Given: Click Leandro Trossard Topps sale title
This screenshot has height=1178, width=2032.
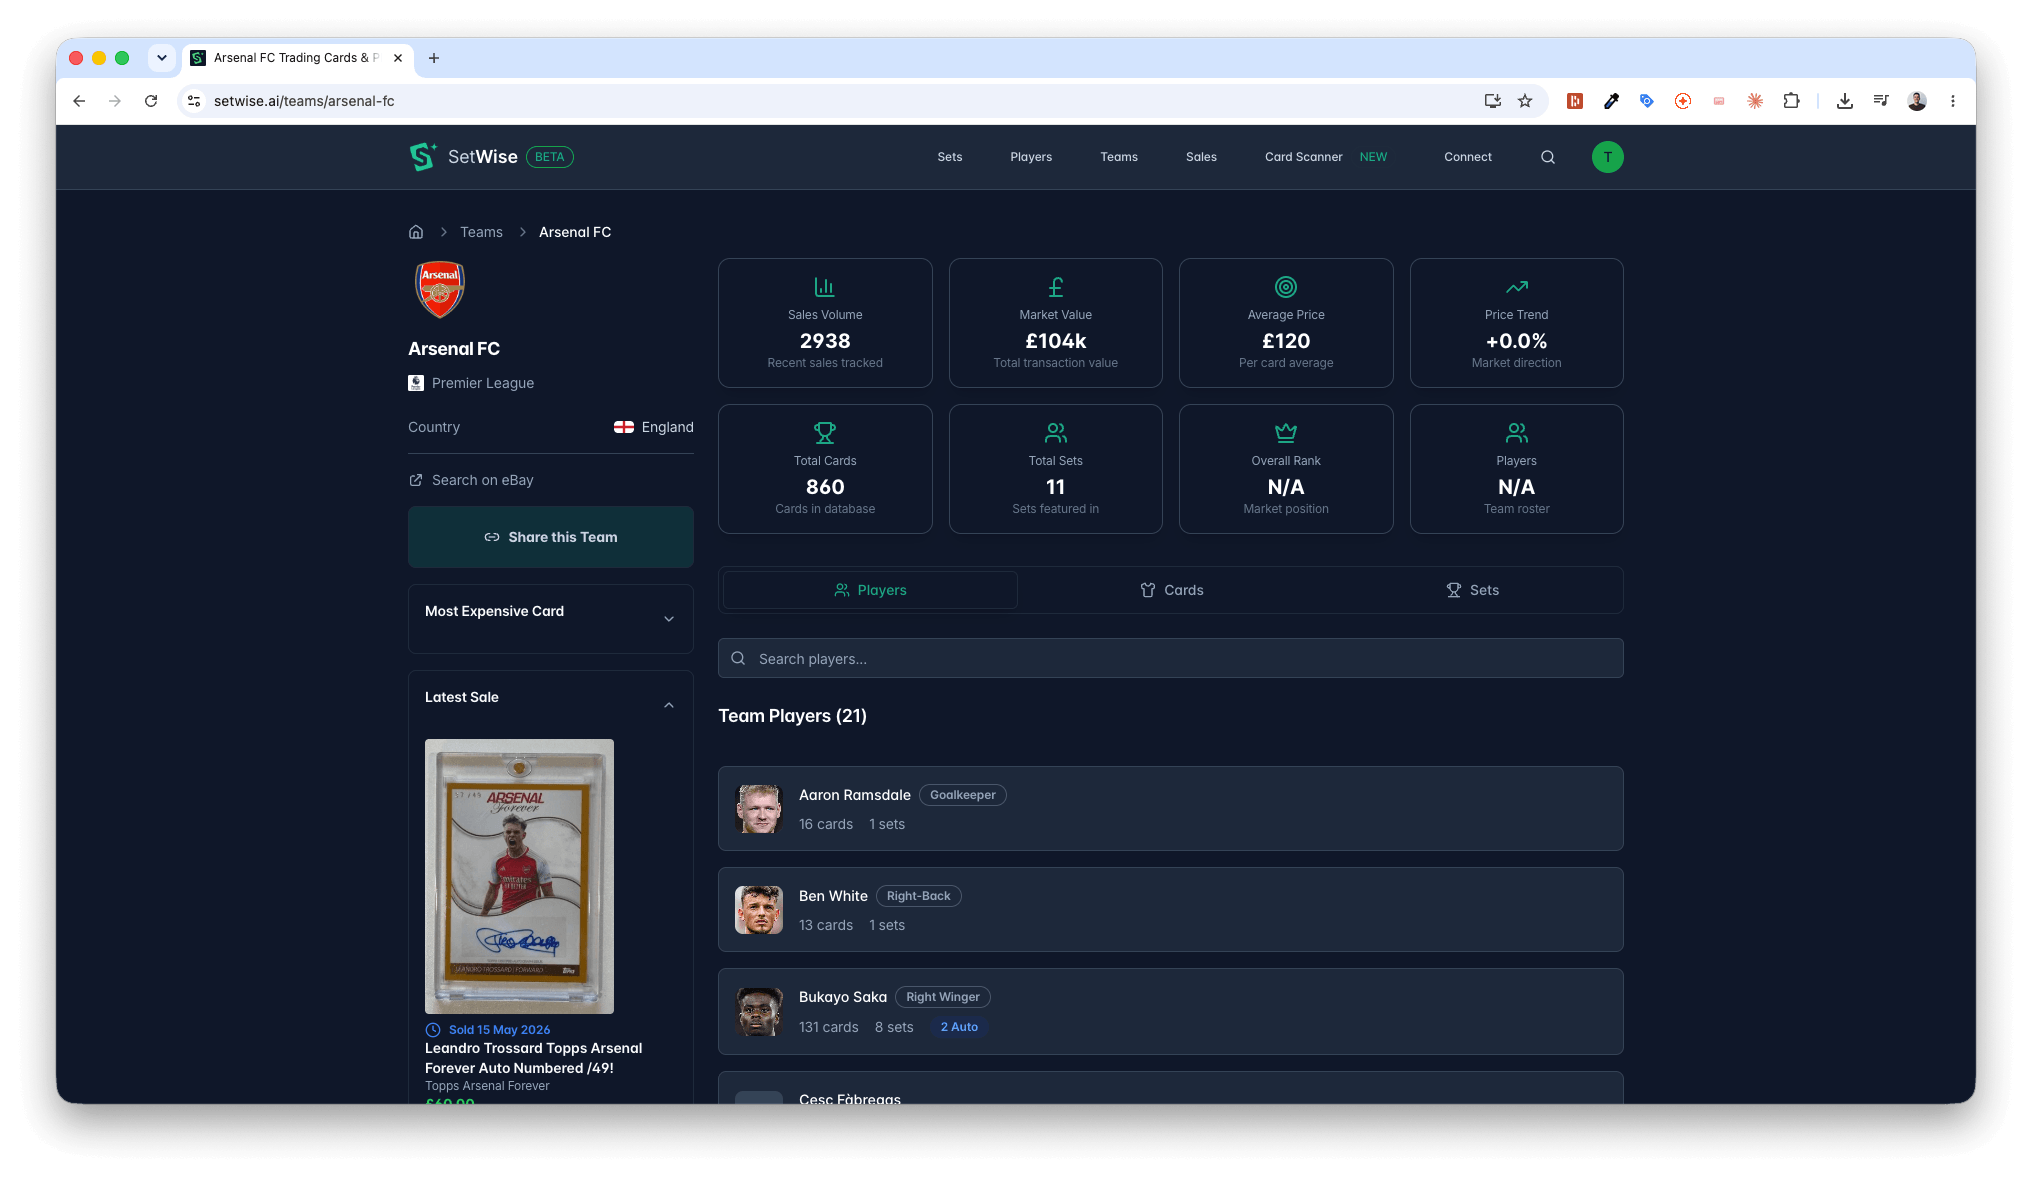Looking at the screenshot, I should [x=534, y=1058].
